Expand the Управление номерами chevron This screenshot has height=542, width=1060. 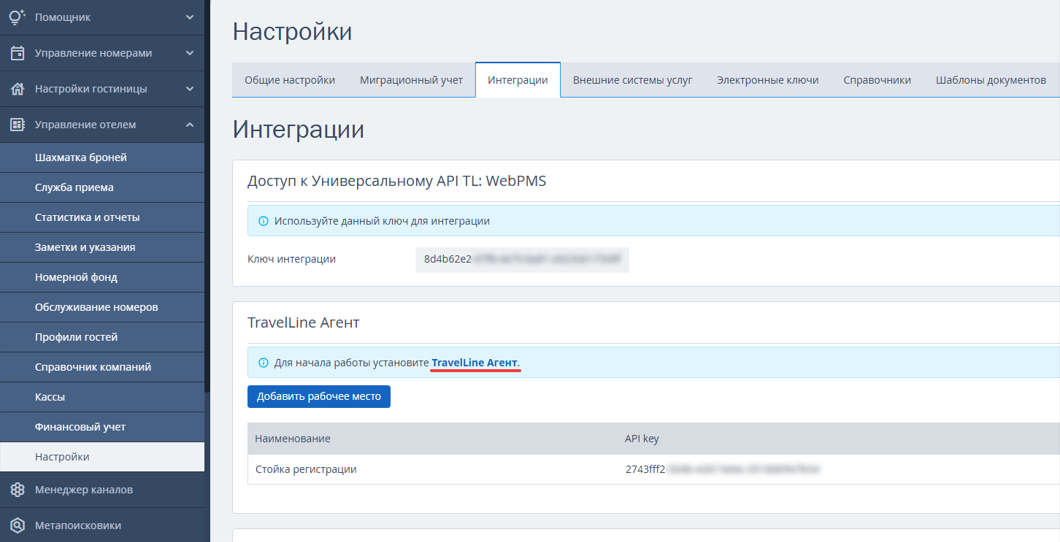[x=190, y=53]
